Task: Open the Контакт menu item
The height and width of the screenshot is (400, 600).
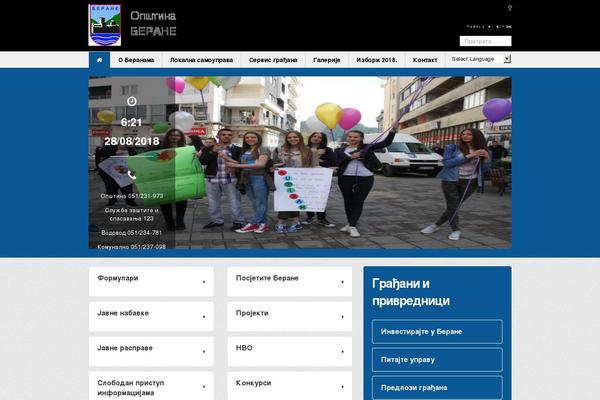Action: pyautogui.click(x=425, y=60)
